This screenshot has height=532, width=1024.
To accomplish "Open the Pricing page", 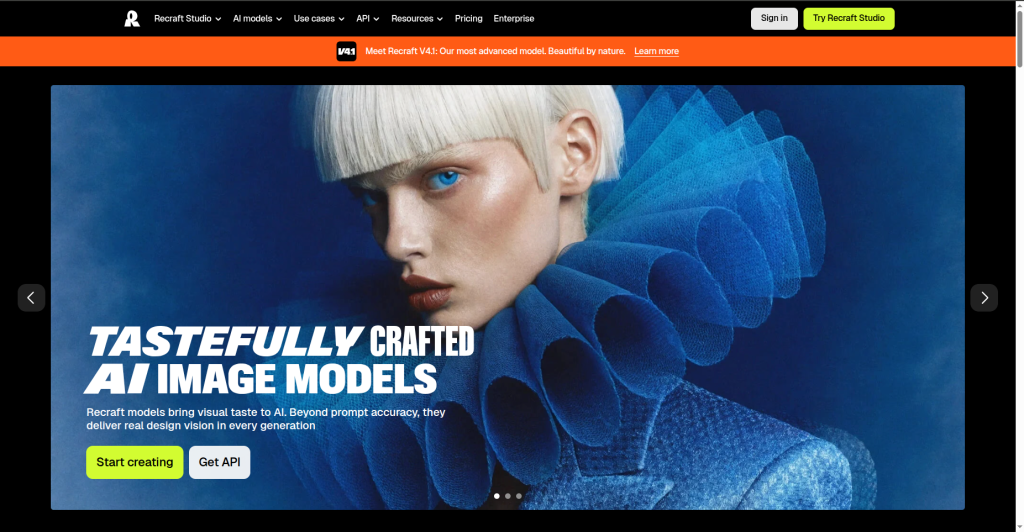I will pyautogui.click(x=468, y=18).
